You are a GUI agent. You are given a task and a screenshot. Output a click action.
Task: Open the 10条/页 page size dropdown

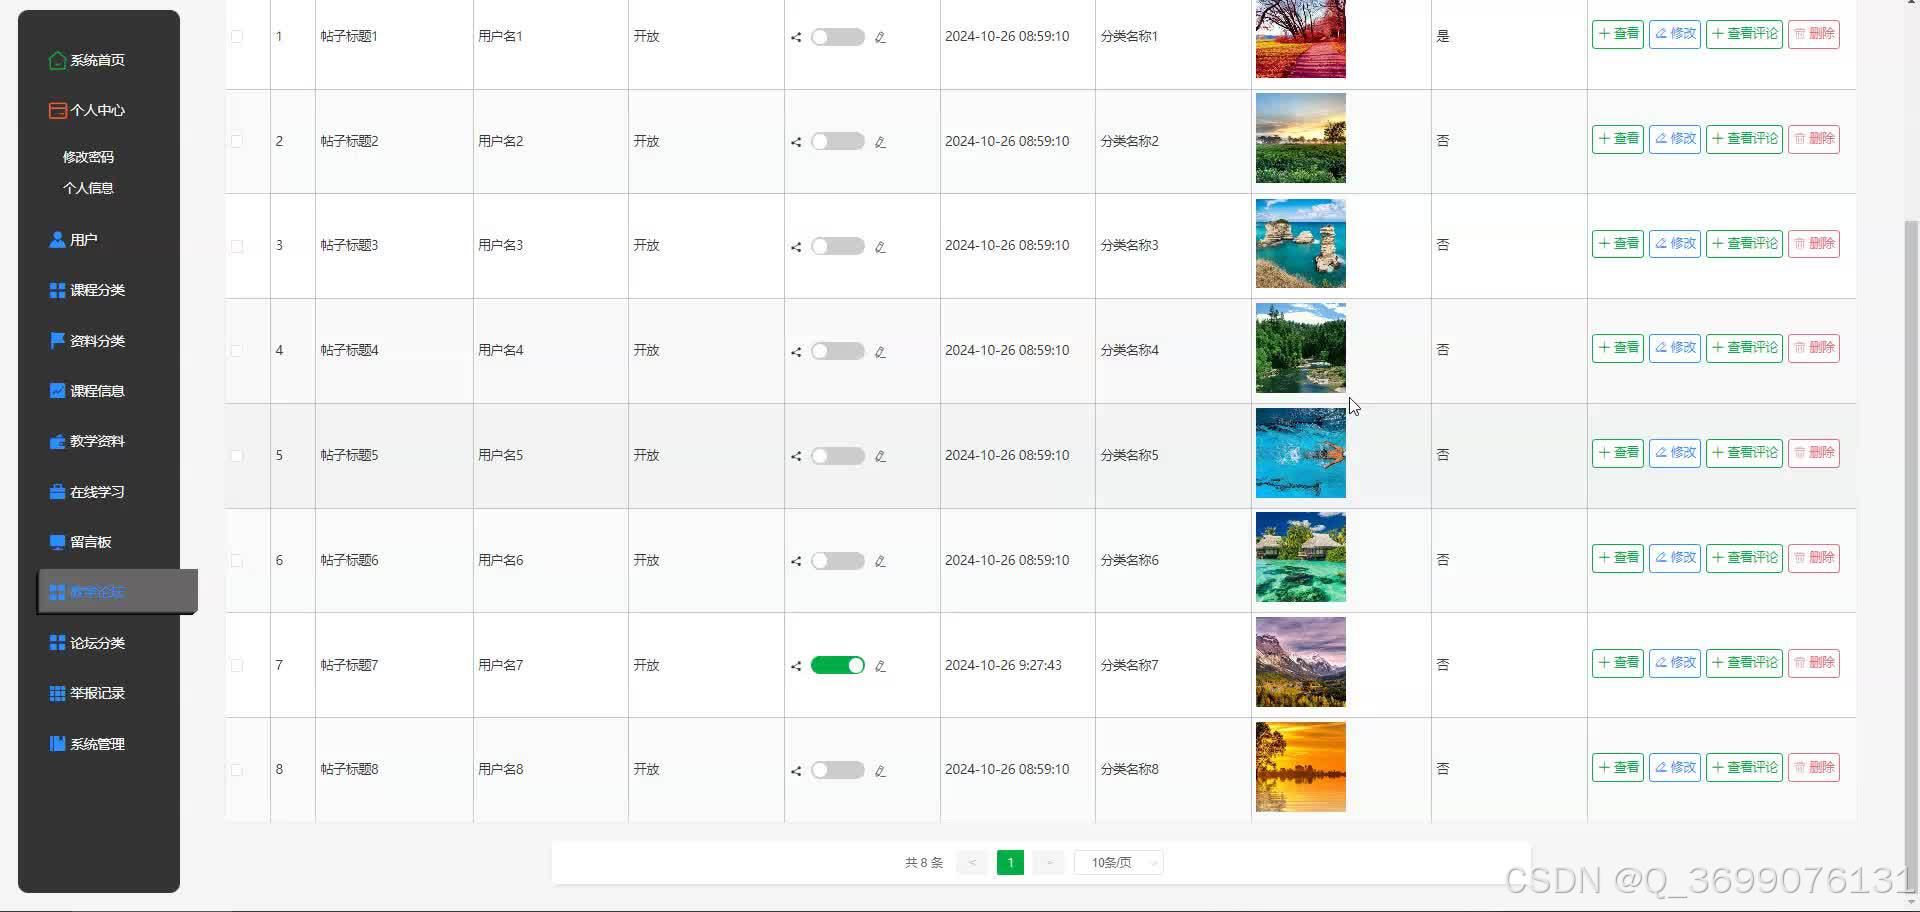pos(1118,863)
